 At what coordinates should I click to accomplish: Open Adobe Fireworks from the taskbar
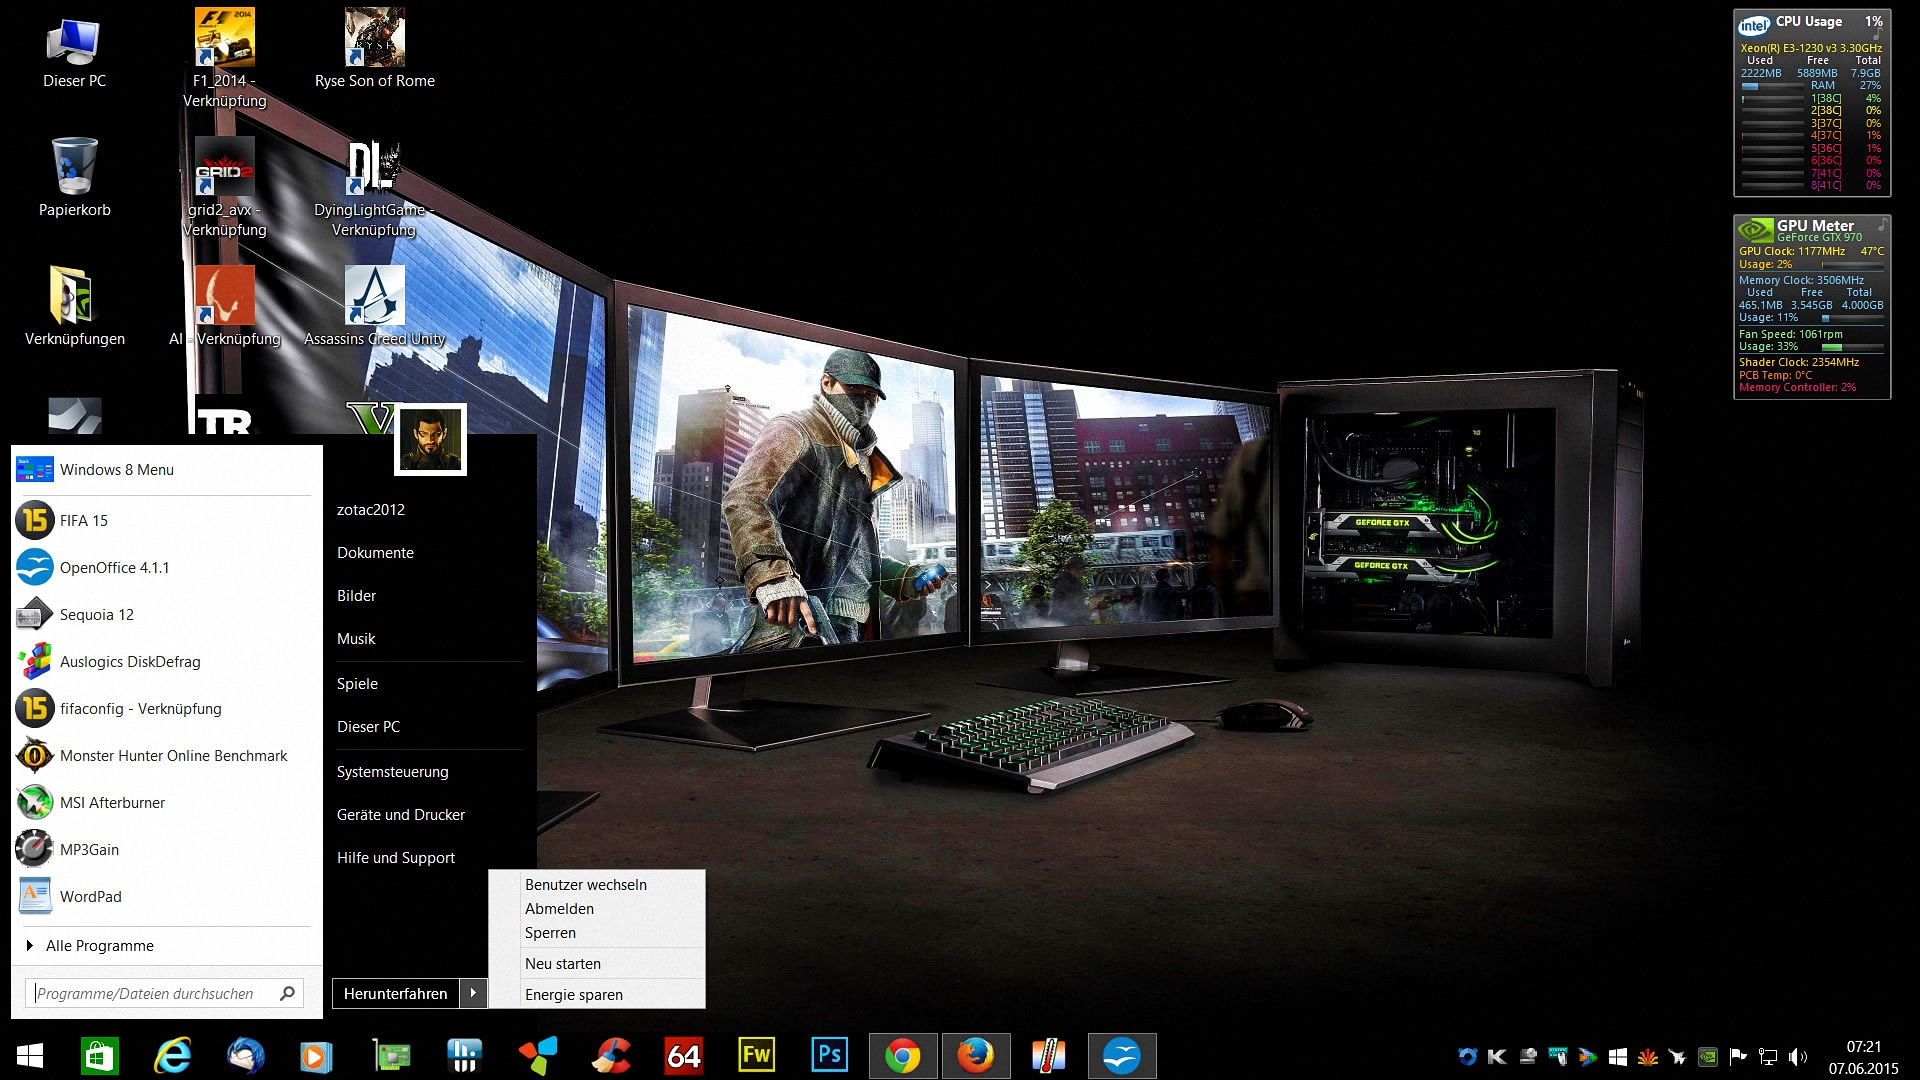pyautogui.click(x=756, y=1055)
